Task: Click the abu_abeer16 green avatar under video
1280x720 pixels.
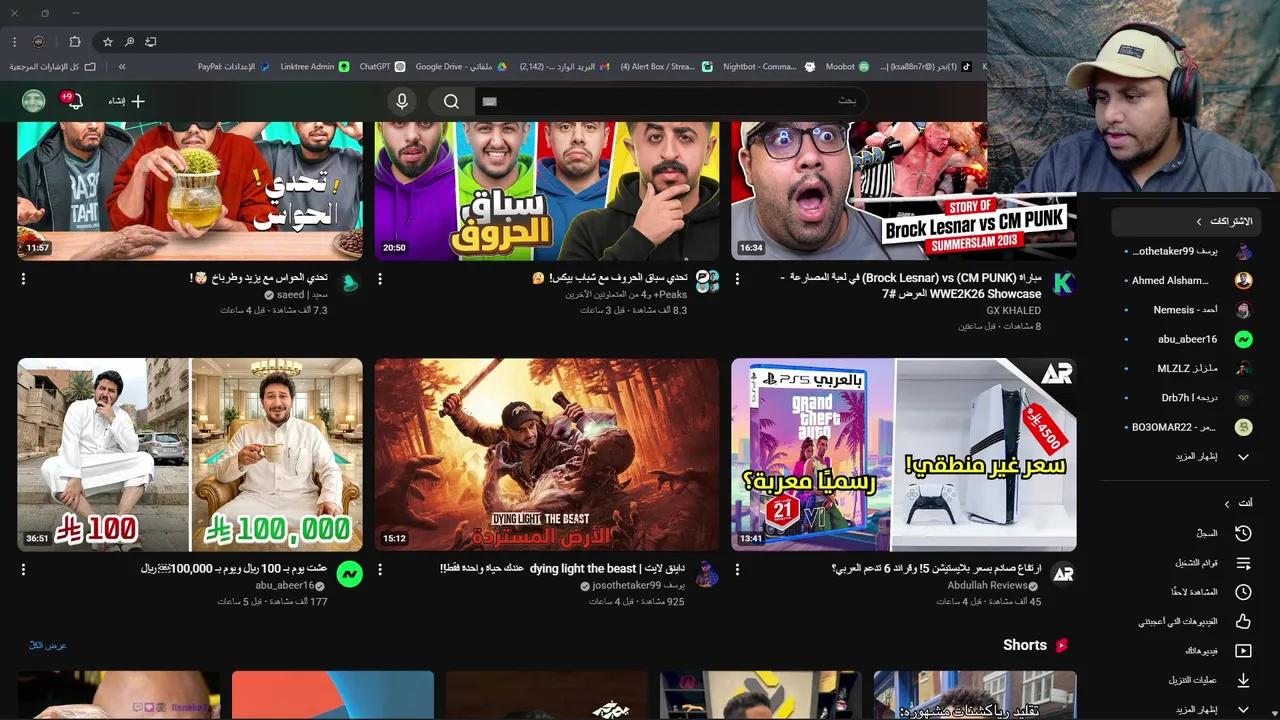Action: tap(349, 574)
